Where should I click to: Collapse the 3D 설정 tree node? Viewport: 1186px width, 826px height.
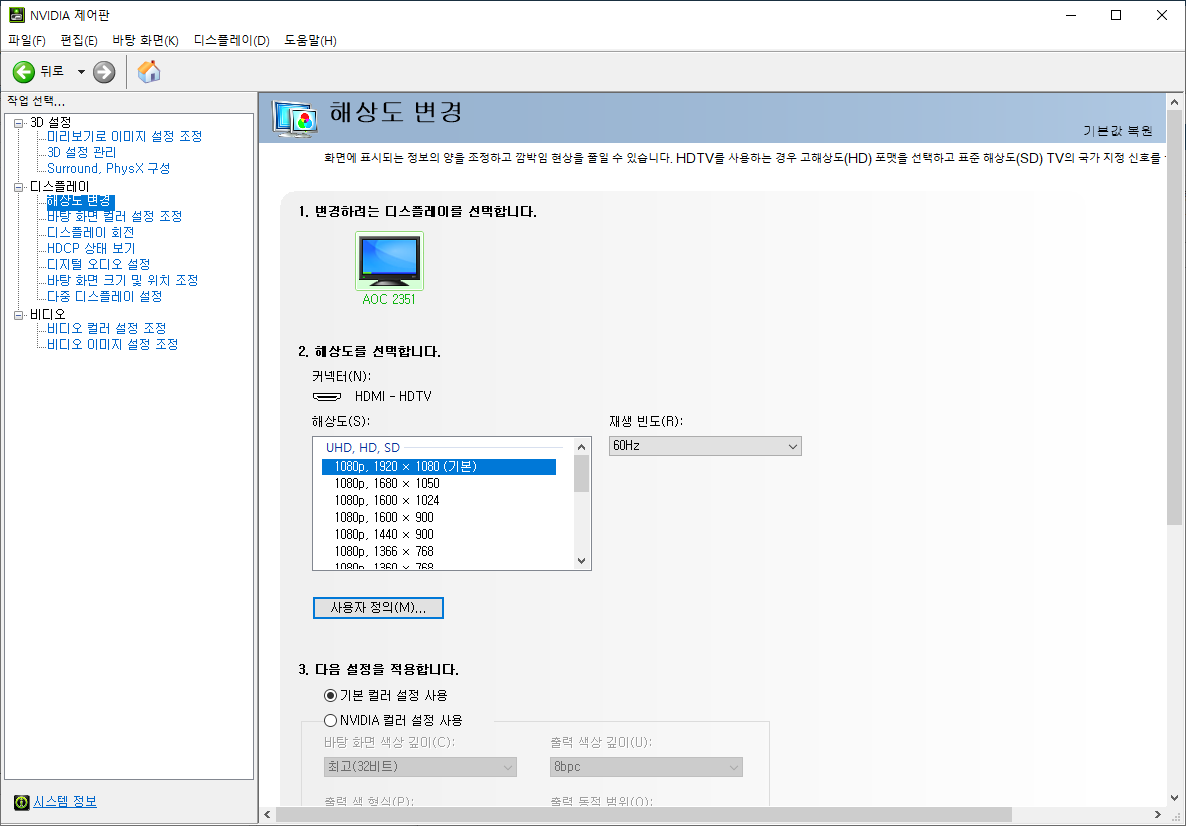click(19, 123)
